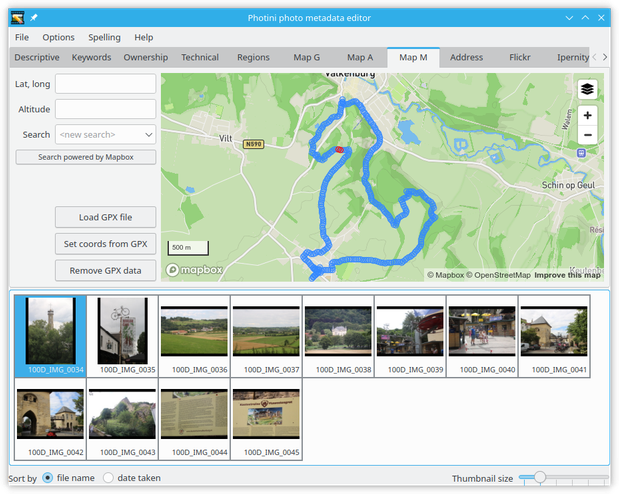The height and width of the screenshot is (494, 619).
Task: Select thumbnail 100D_IMG_0043
Action: coord(122,419)
